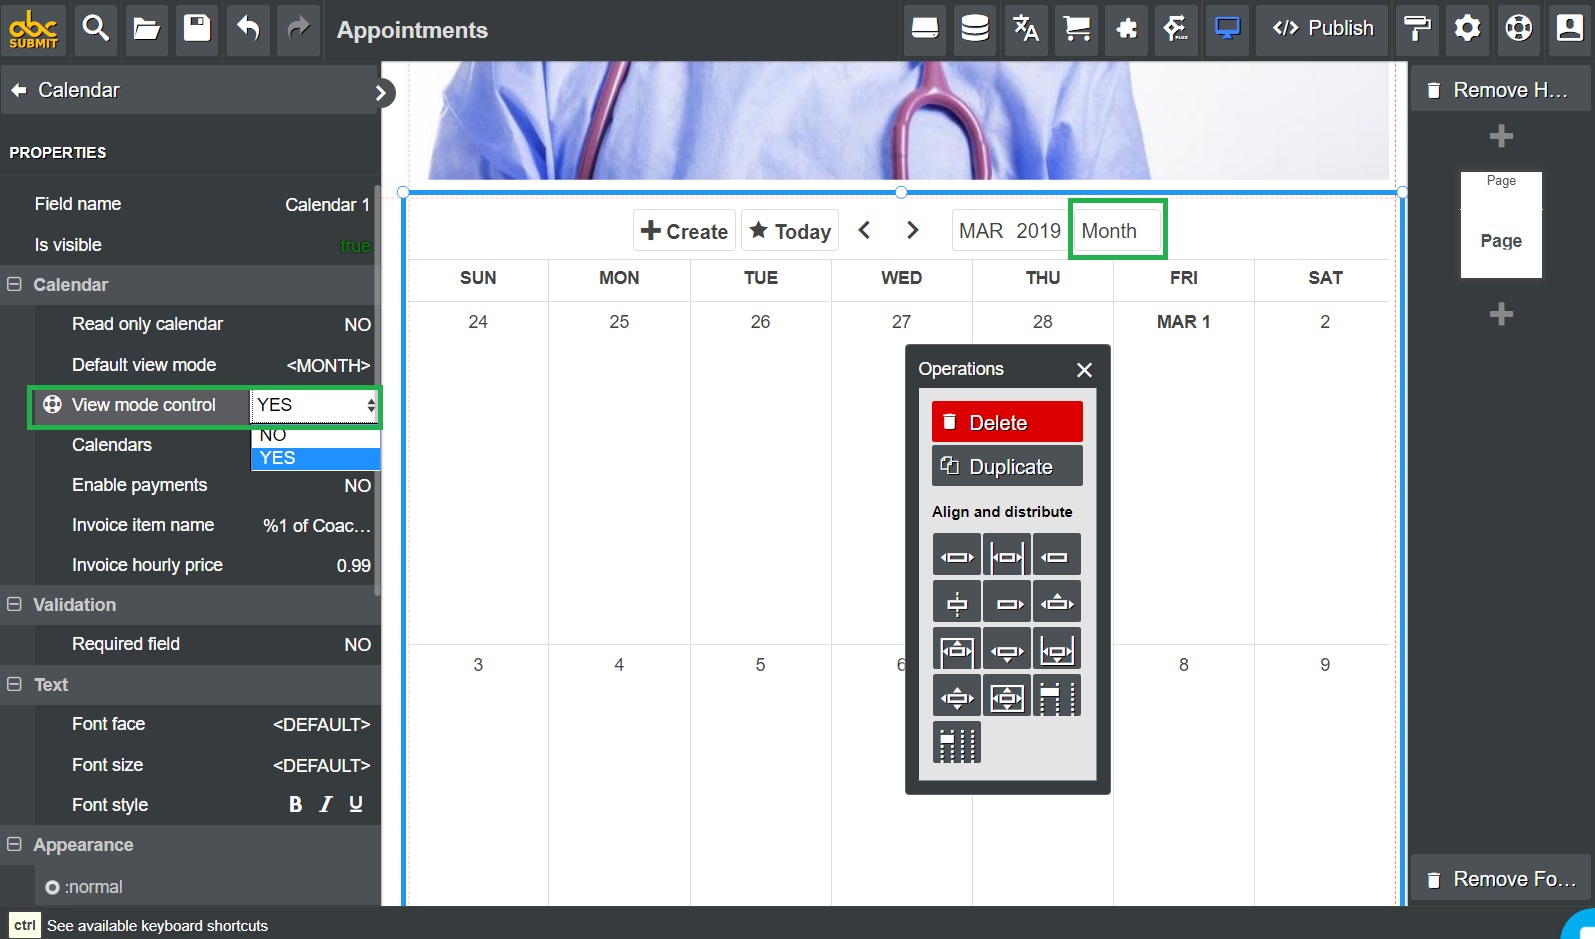Go to previous month with left chevron

pos(865,231)
